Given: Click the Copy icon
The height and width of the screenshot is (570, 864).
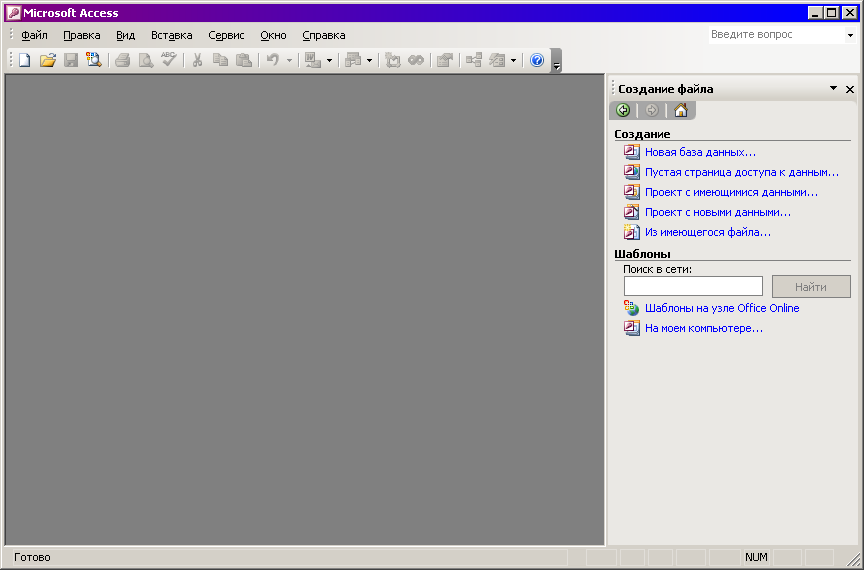Looking at the screenshot, I should (x=220, y=60).
